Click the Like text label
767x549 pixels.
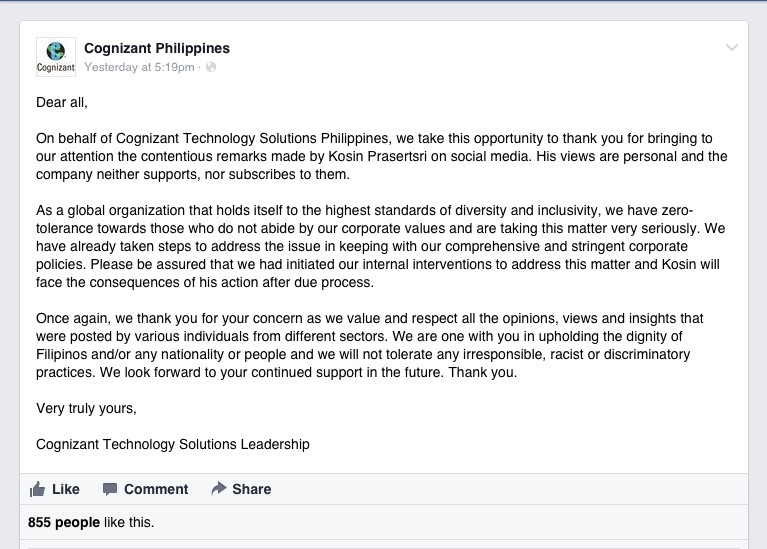point(66,489)
